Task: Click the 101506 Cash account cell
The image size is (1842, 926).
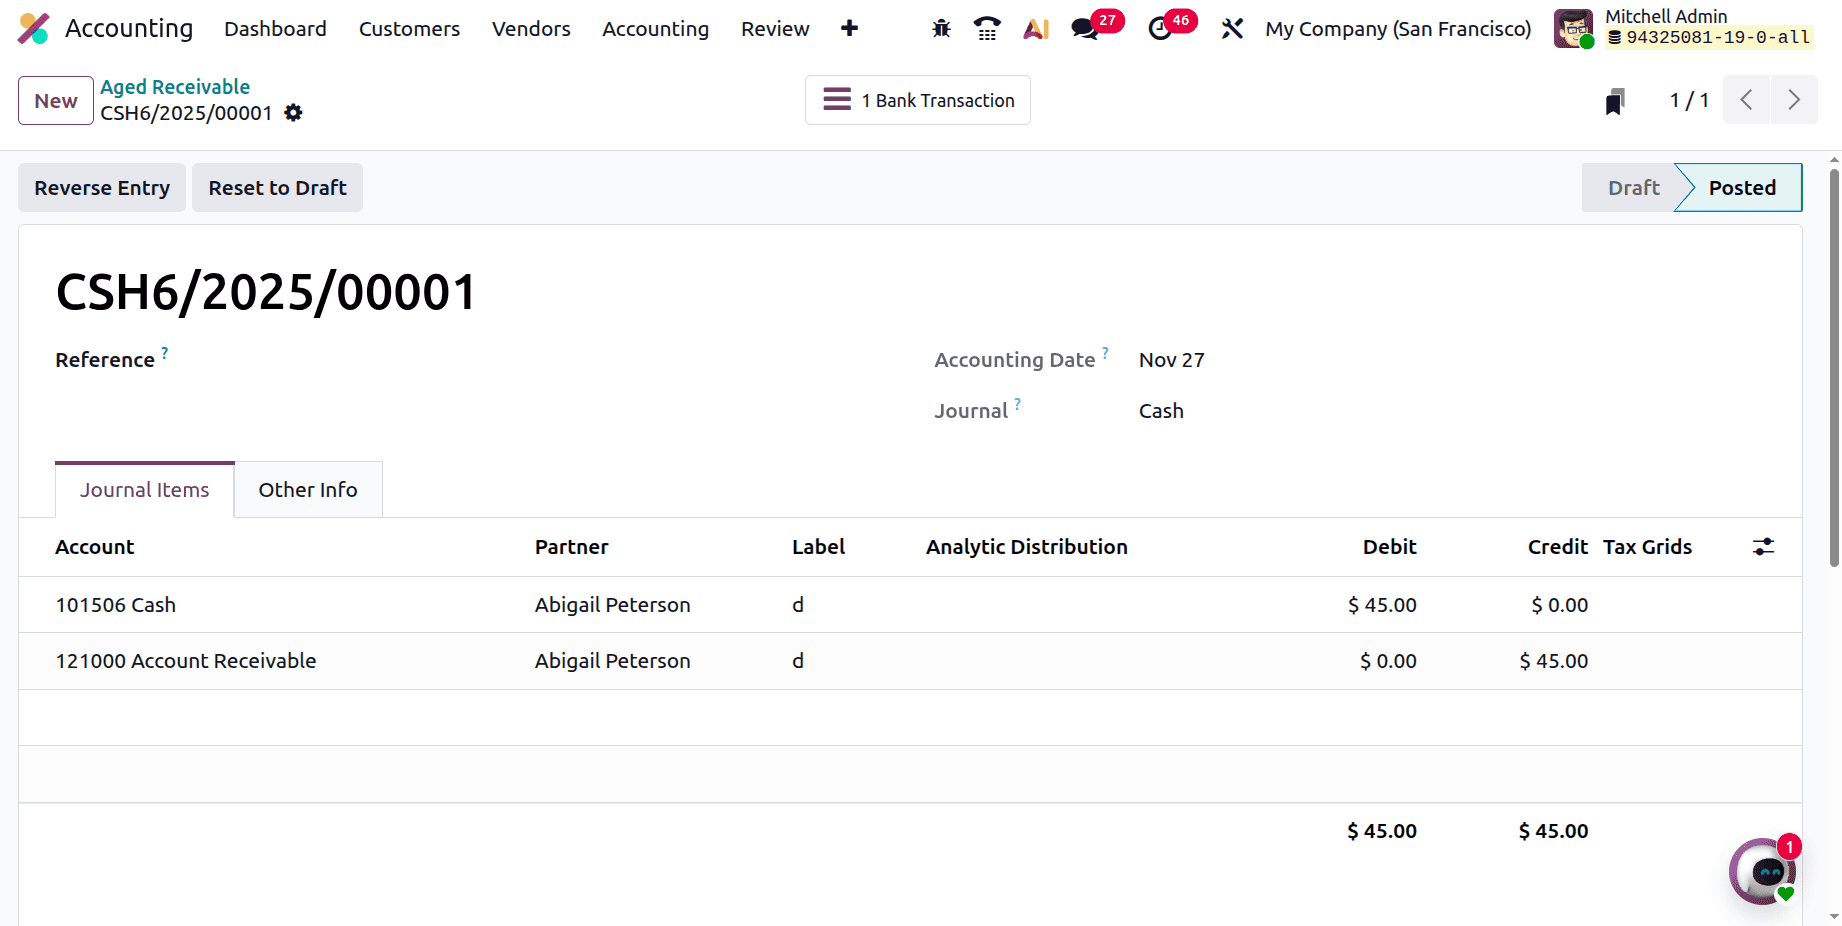Action: pyautogui.click(x=115, y=605)
